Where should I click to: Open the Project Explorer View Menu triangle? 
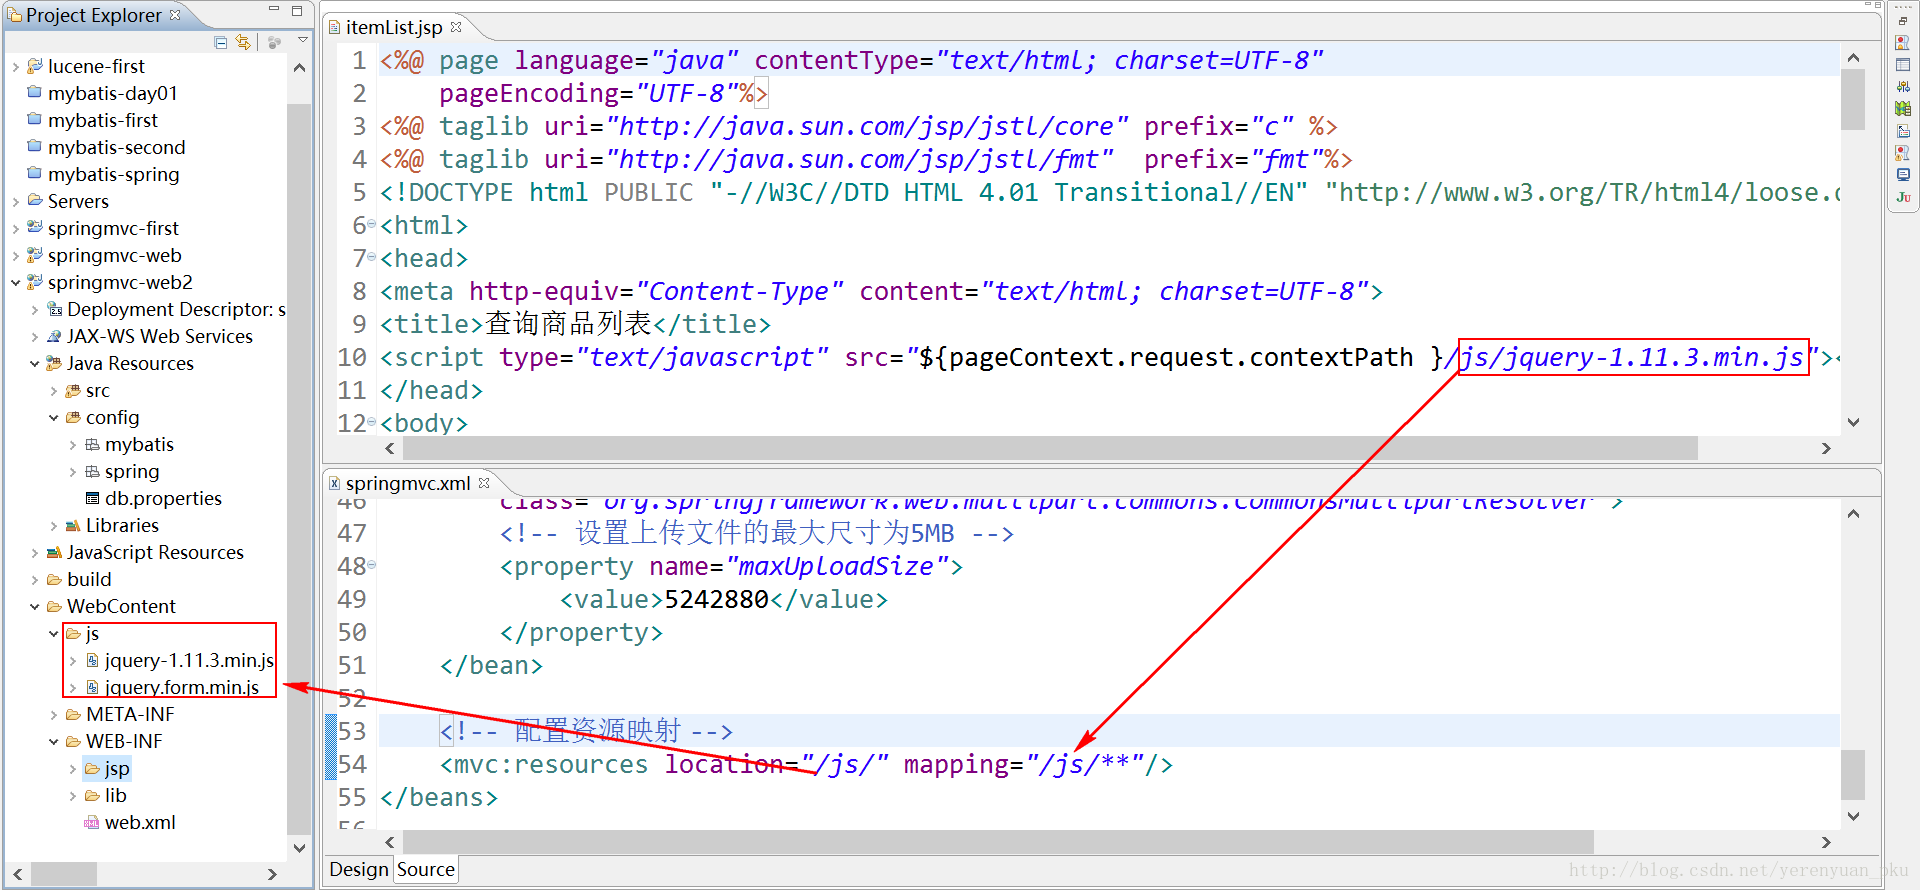303,40
